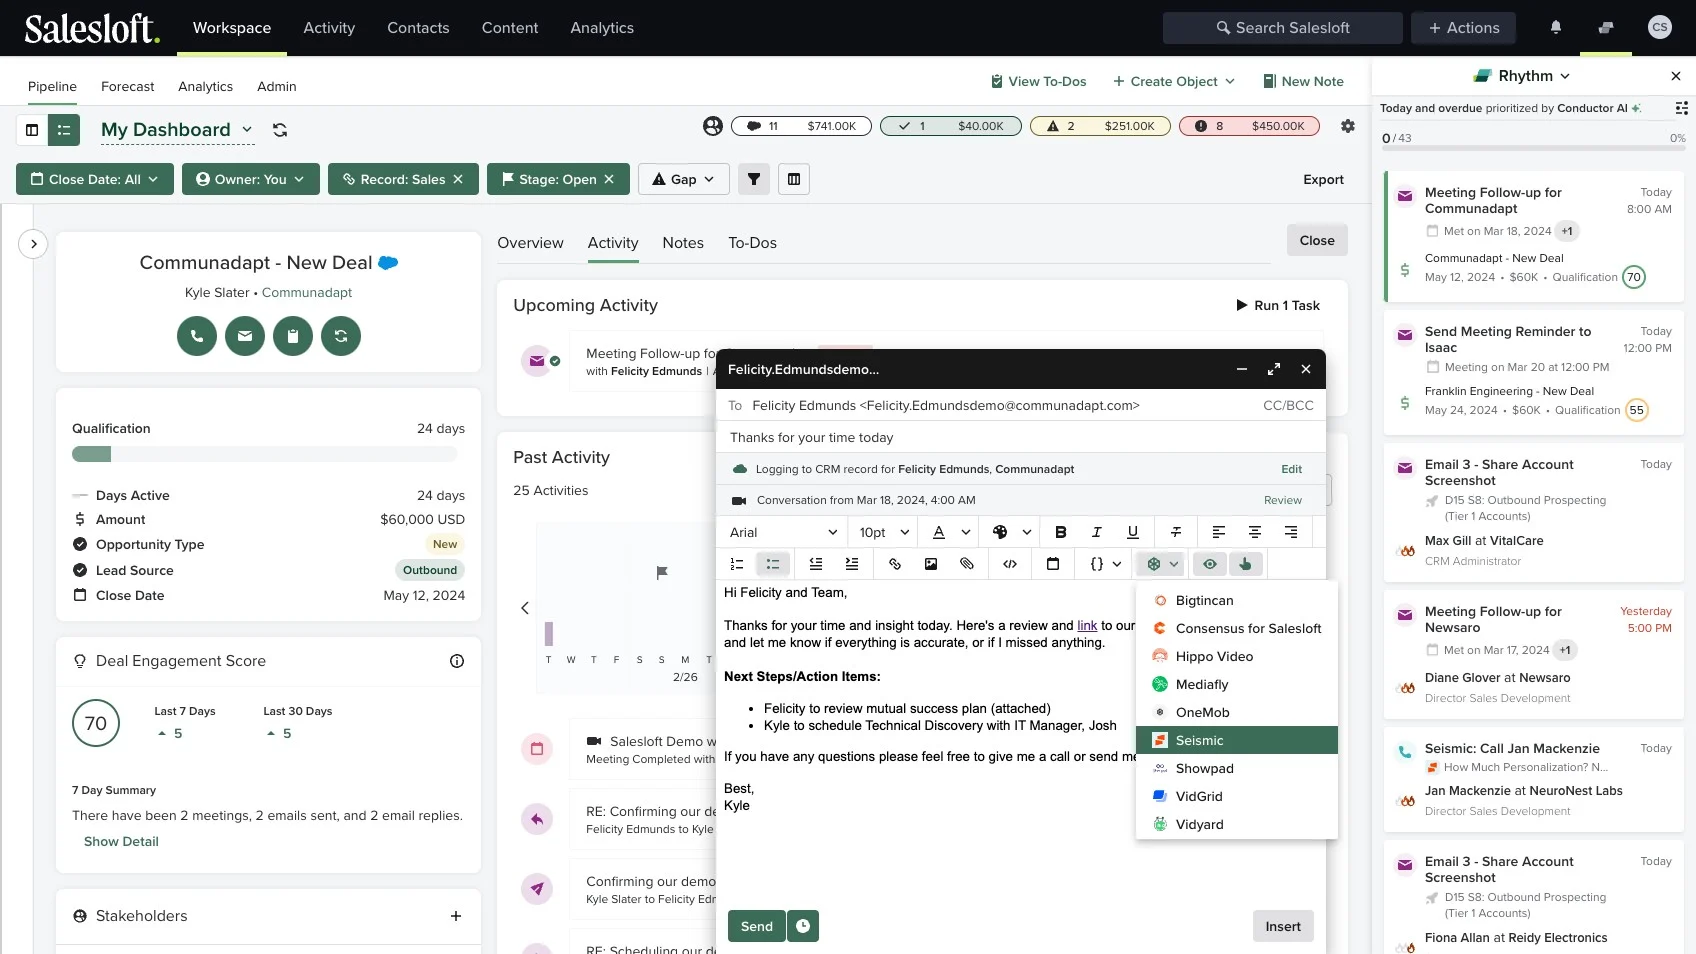Toggle click tracking pointer icon

coord(1246,564)
